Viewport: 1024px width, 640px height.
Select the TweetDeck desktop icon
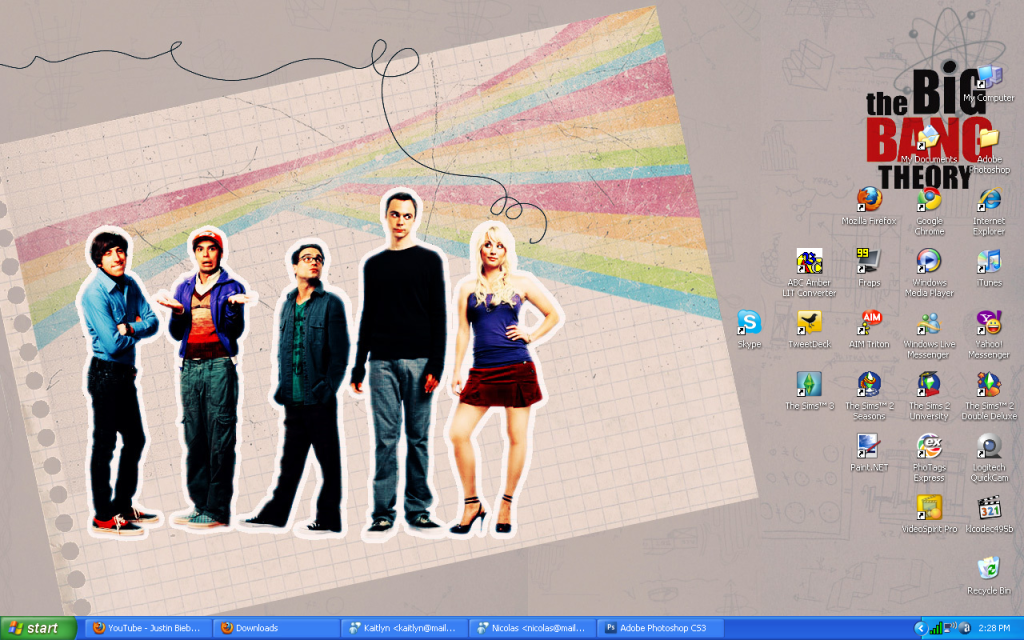(809, 329)
